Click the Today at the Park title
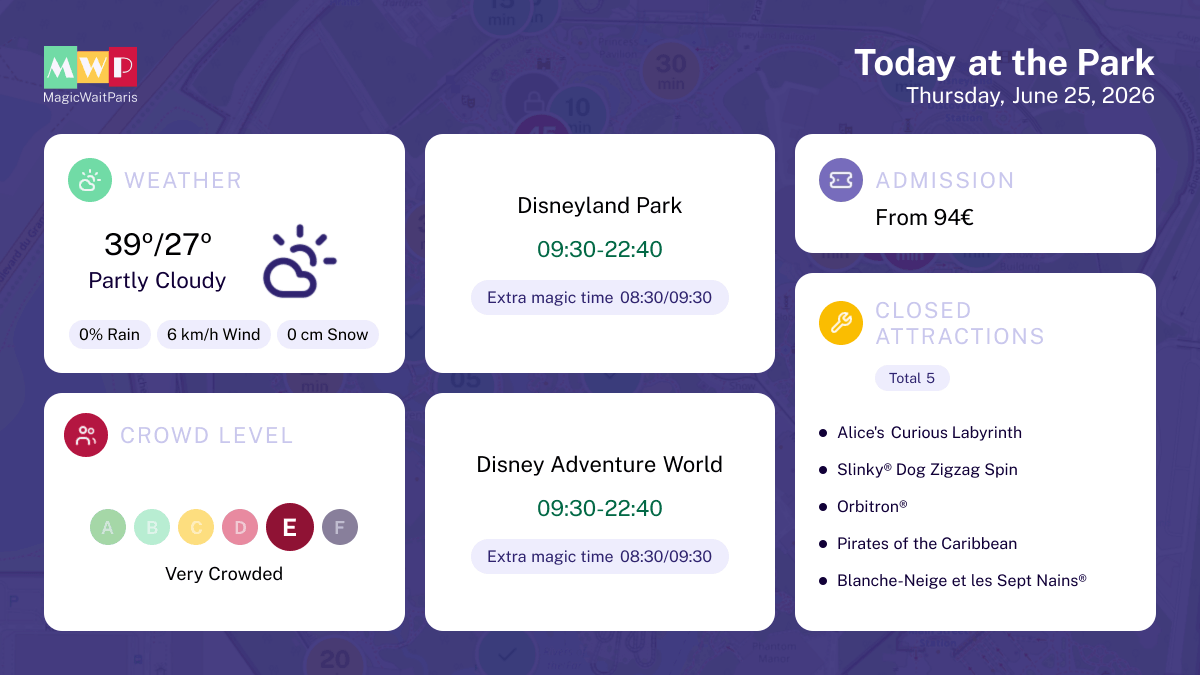Viewport: 1200px width, 675px height. click(x=1004, y=63)
